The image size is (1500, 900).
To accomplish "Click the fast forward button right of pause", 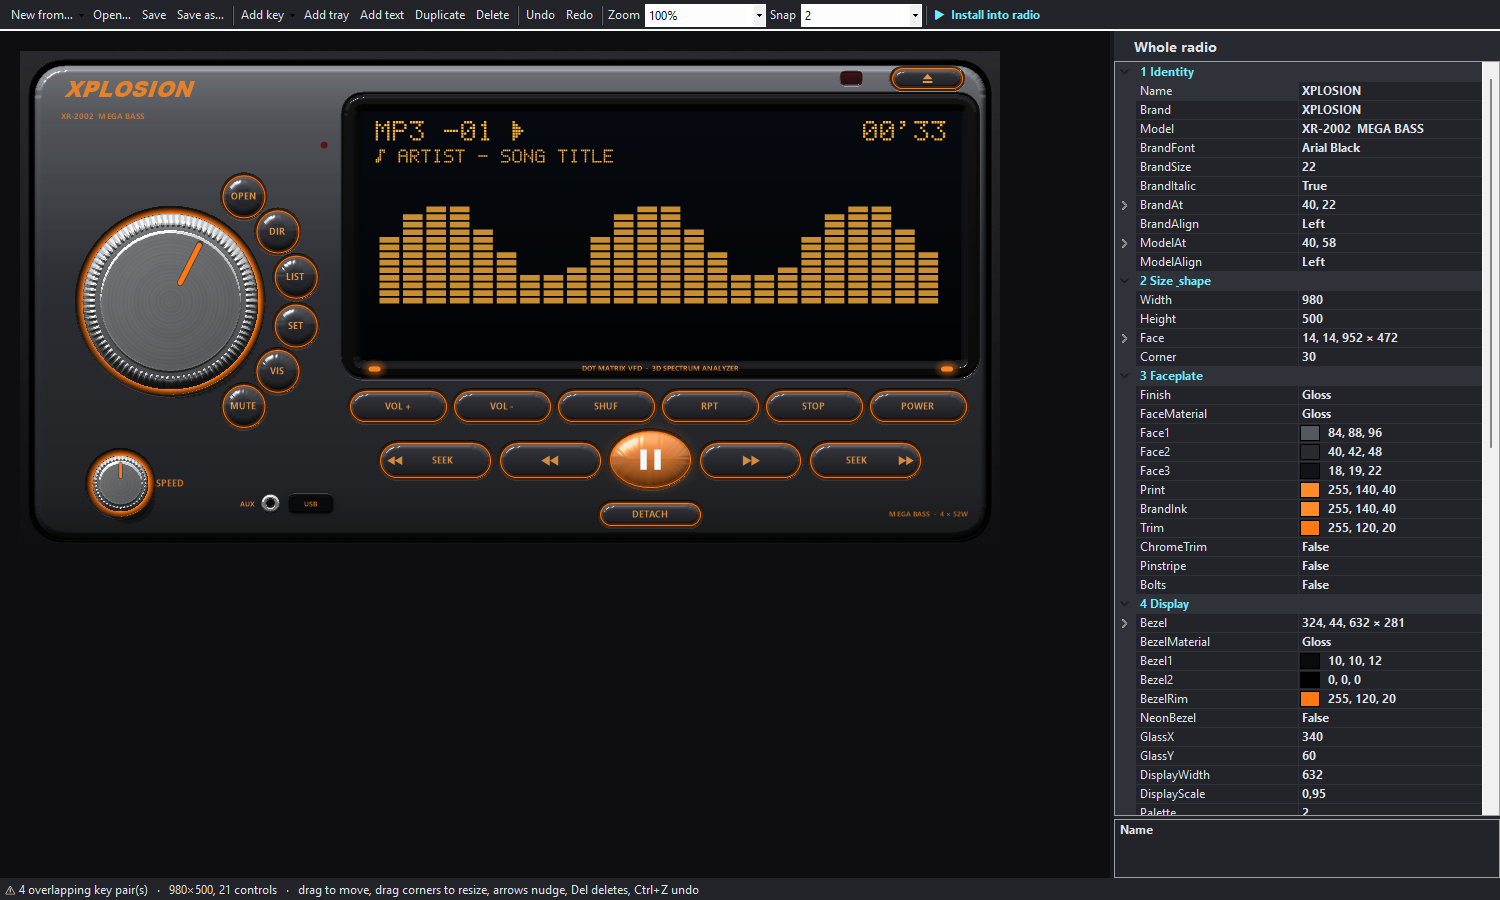I will tap(750, 461).
